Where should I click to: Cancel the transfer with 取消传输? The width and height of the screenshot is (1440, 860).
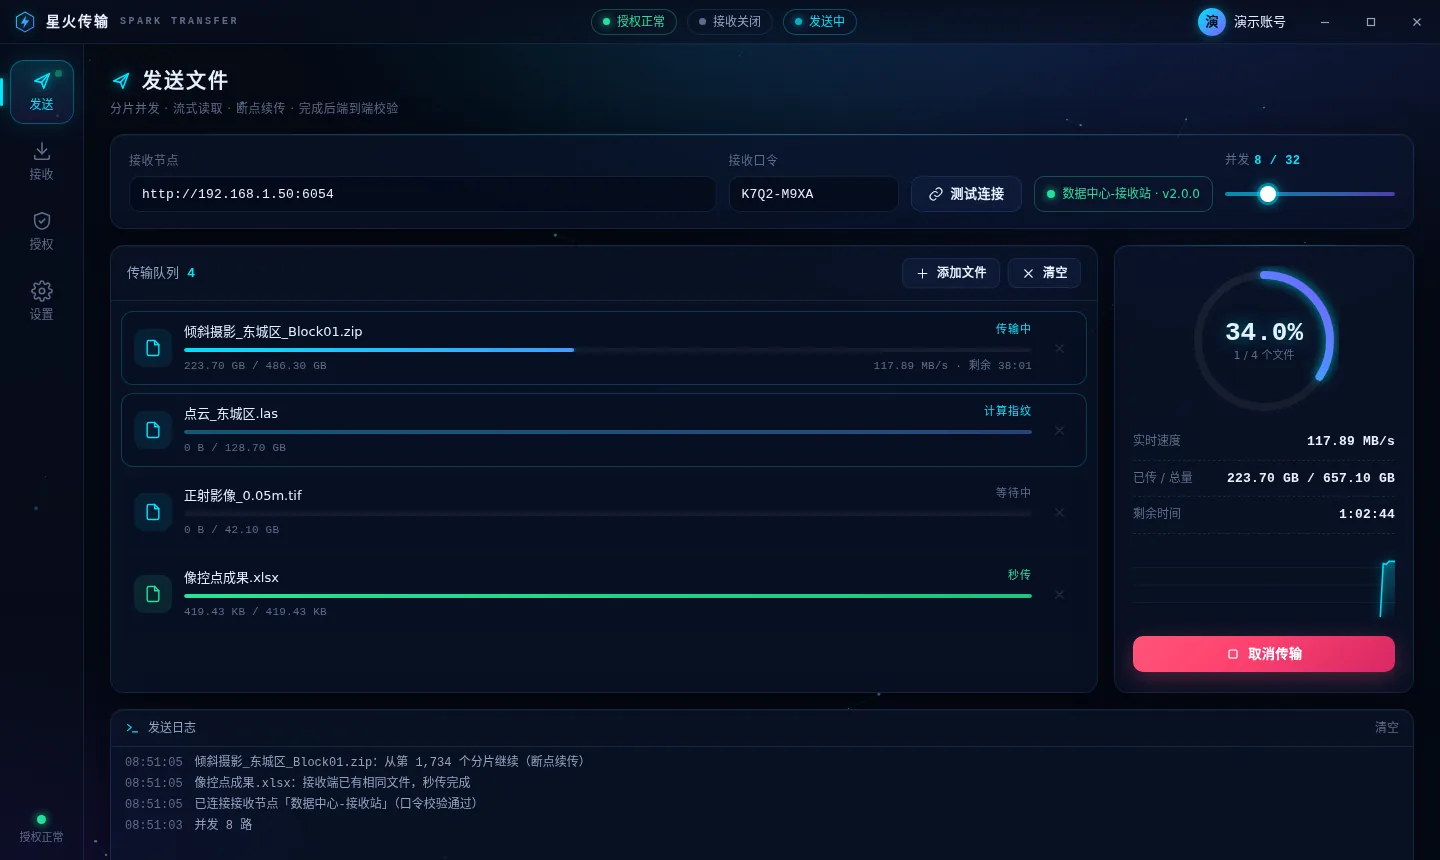coord(1264,654)
